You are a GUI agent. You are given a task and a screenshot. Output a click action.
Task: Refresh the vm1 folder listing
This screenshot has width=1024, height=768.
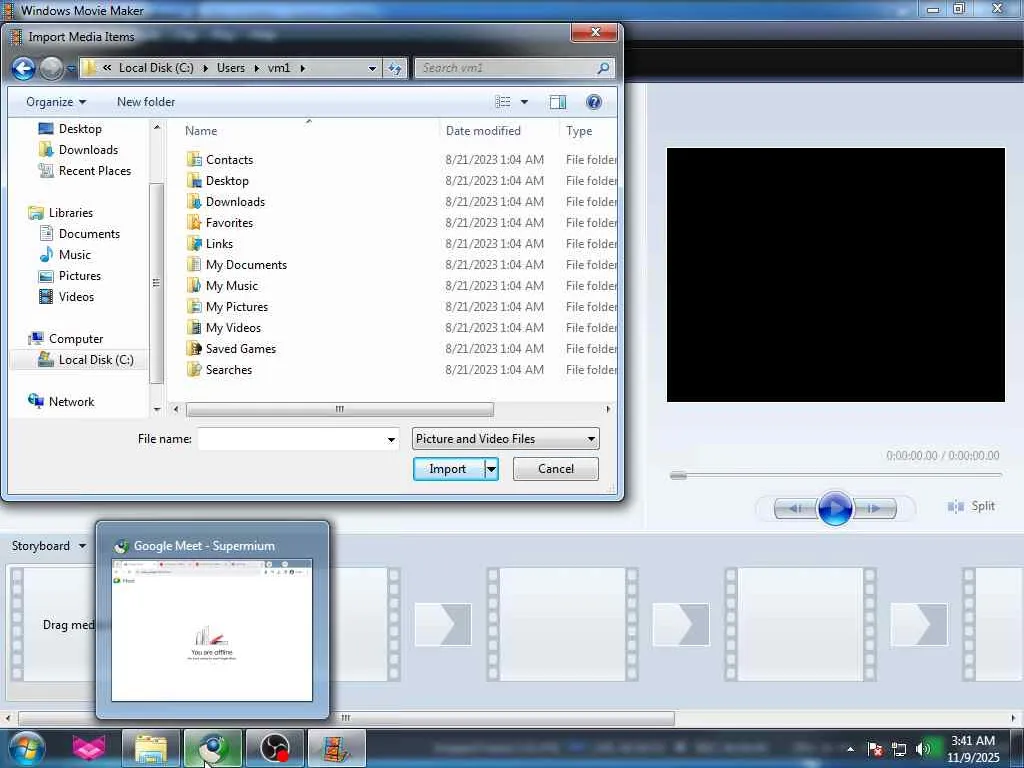pos(395,68)
